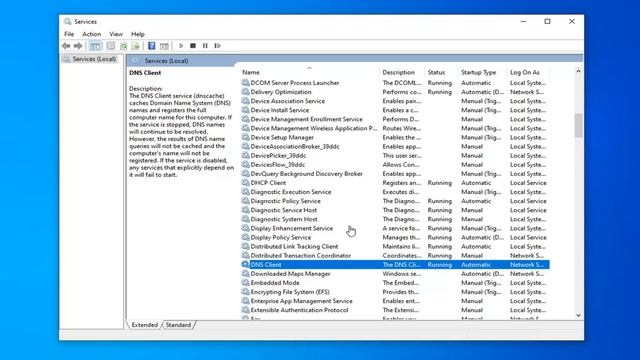
Task: Select Display Enhancement Service row
Action: [395, 228]
